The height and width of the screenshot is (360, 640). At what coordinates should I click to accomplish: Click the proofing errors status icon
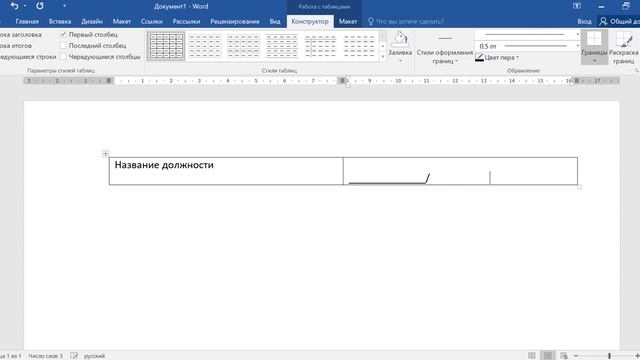(74, 356)
